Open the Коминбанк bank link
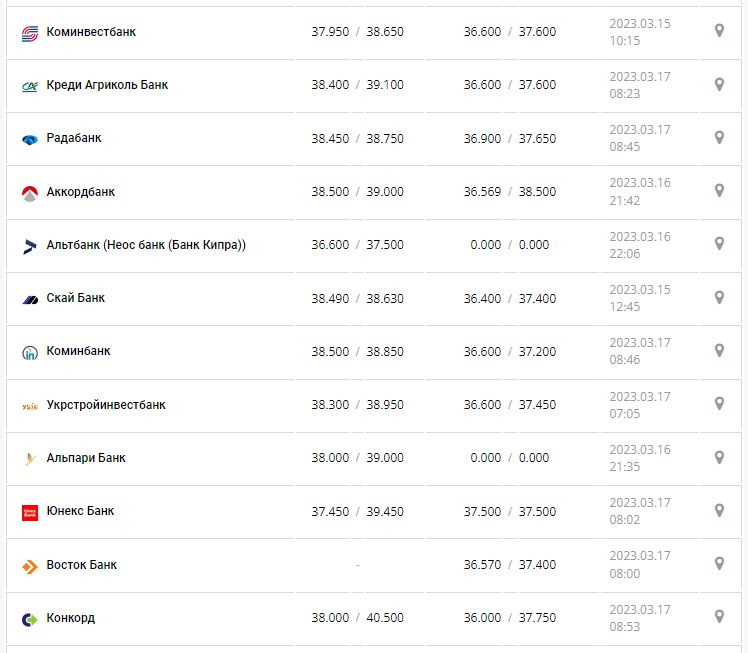 78,351
